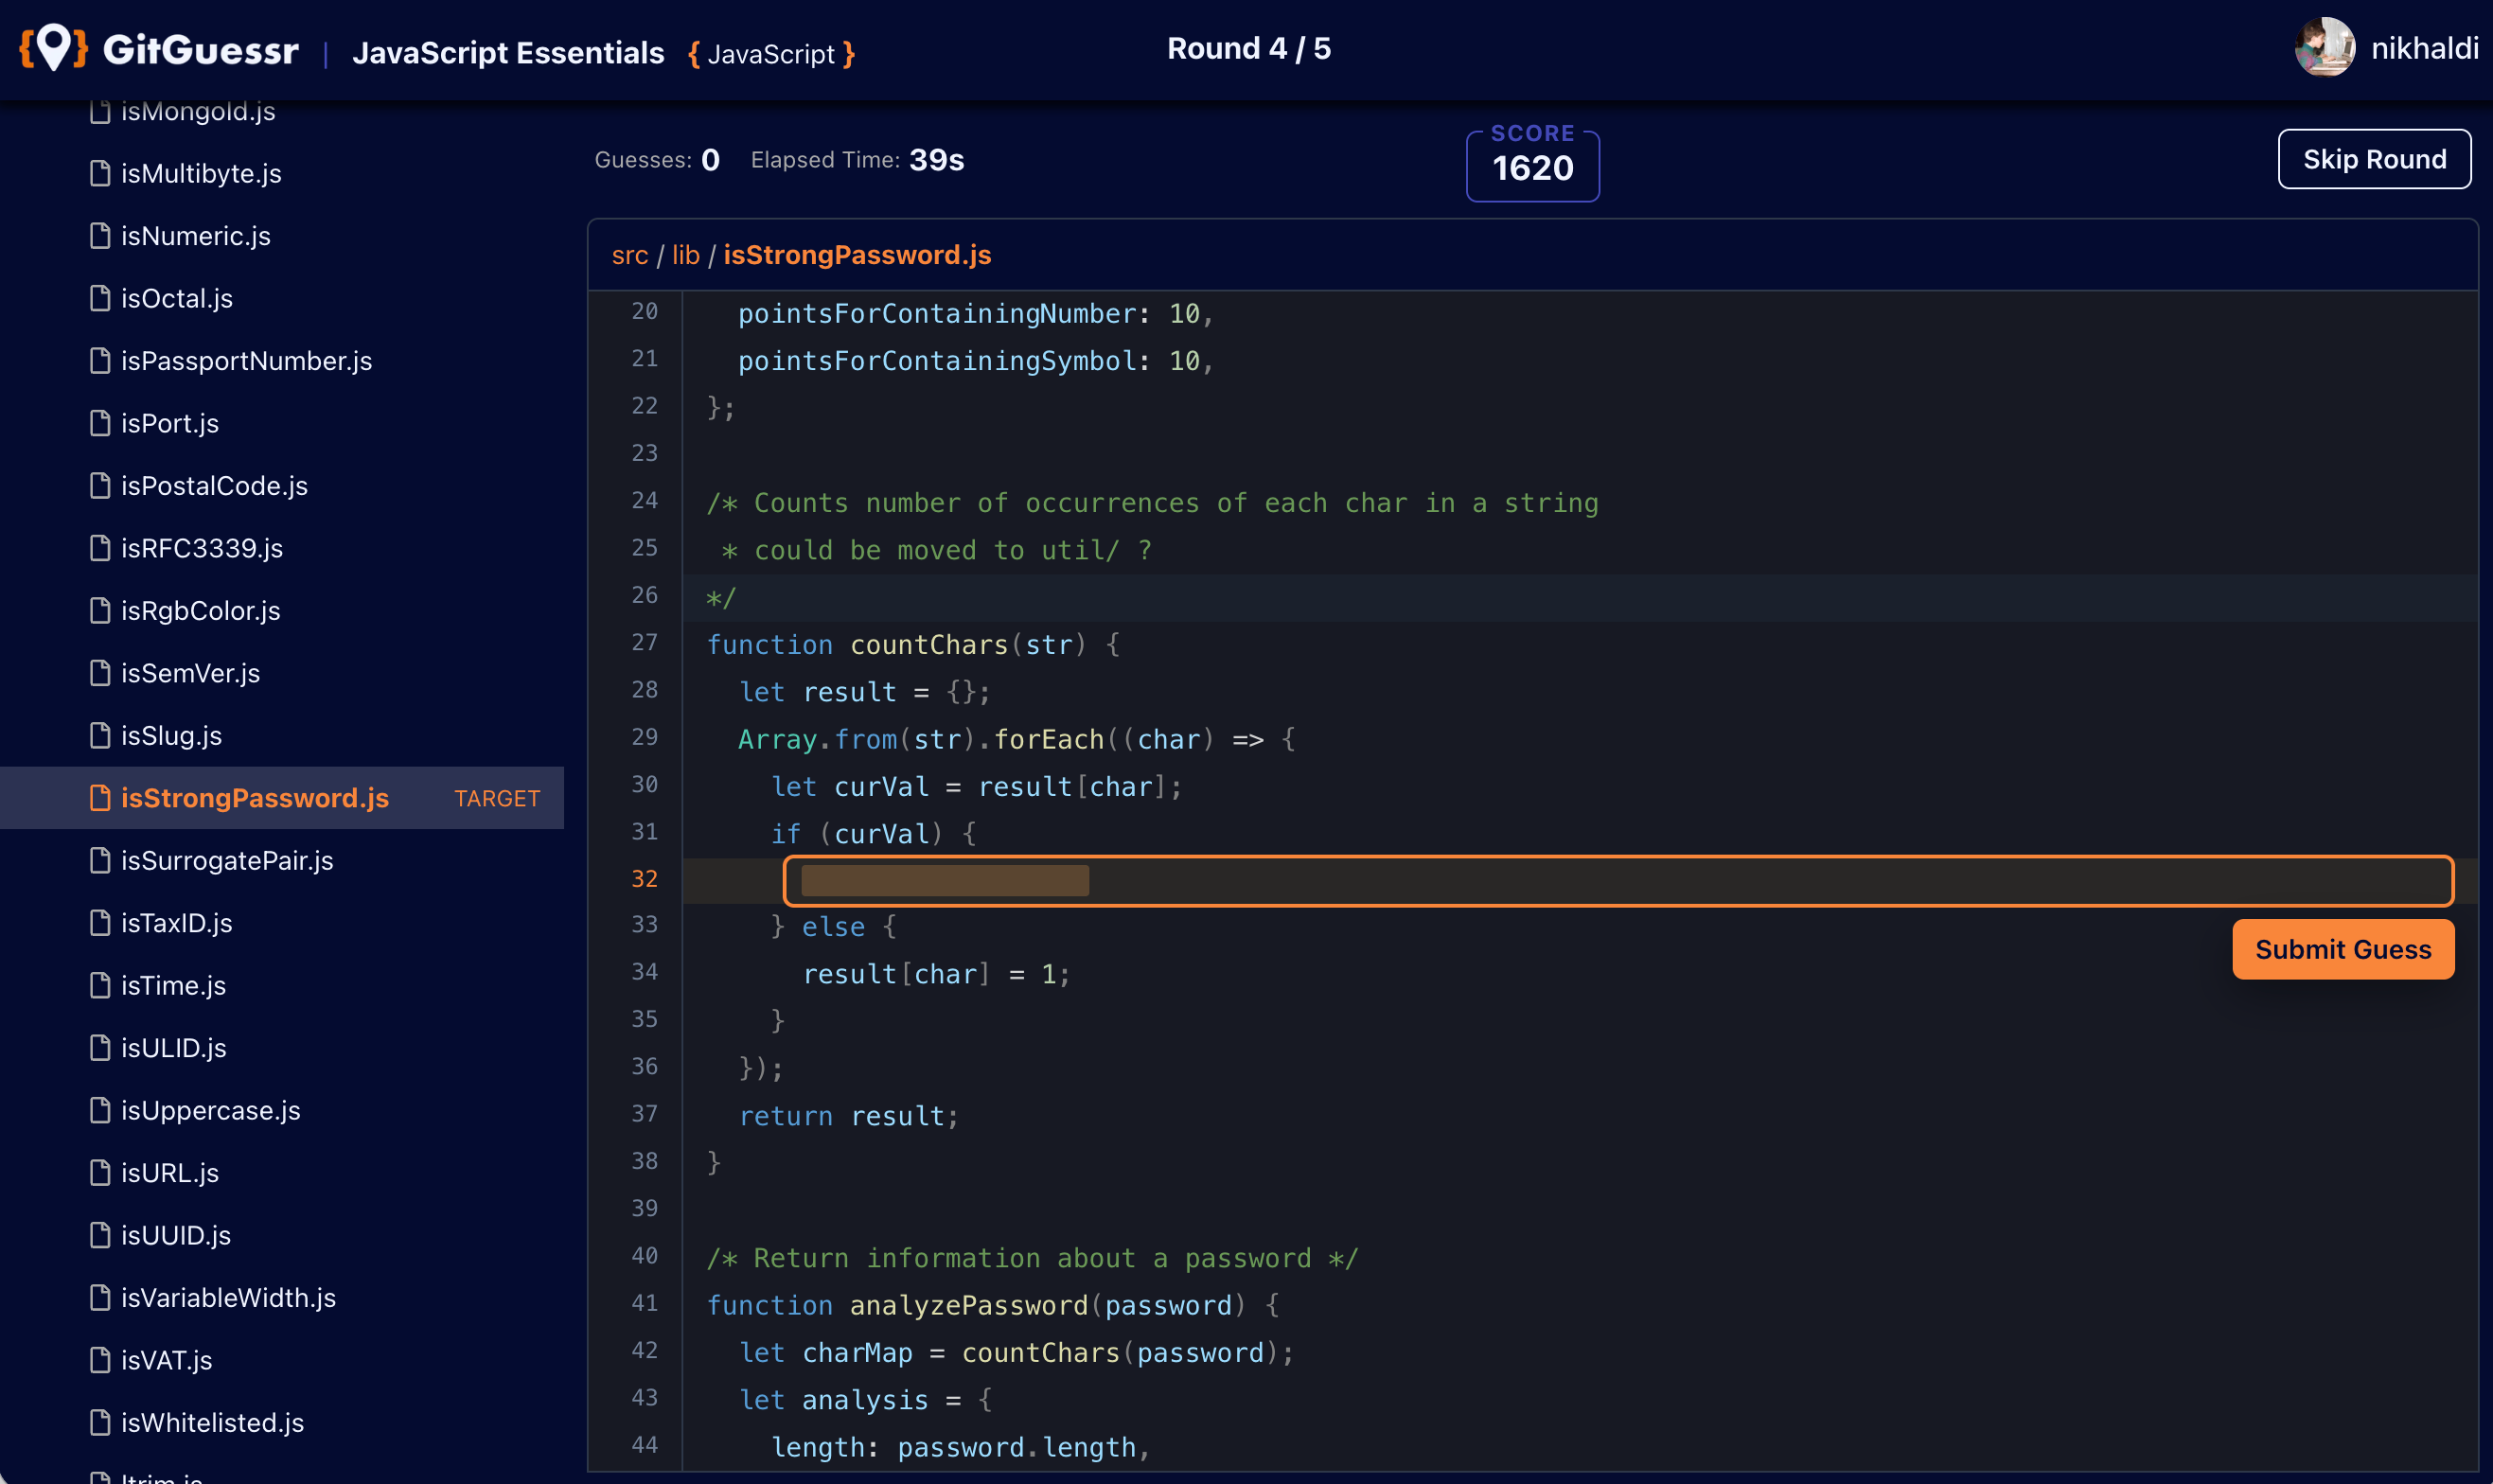Click the hidden code input on line 32
This screenshot has width=2493, height=1484.
tap(1616, 881)
